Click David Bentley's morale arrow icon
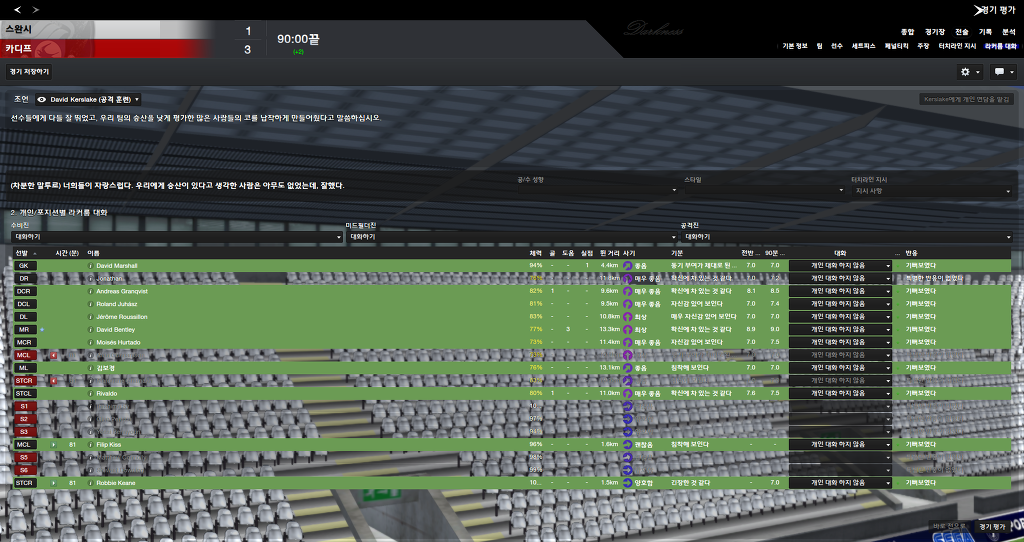The image size is (1024, 542). 627,330
